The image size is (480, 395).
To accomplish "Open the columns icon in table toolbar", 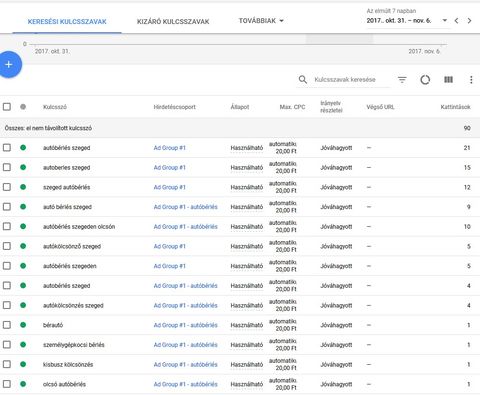I will click(448, 79).
